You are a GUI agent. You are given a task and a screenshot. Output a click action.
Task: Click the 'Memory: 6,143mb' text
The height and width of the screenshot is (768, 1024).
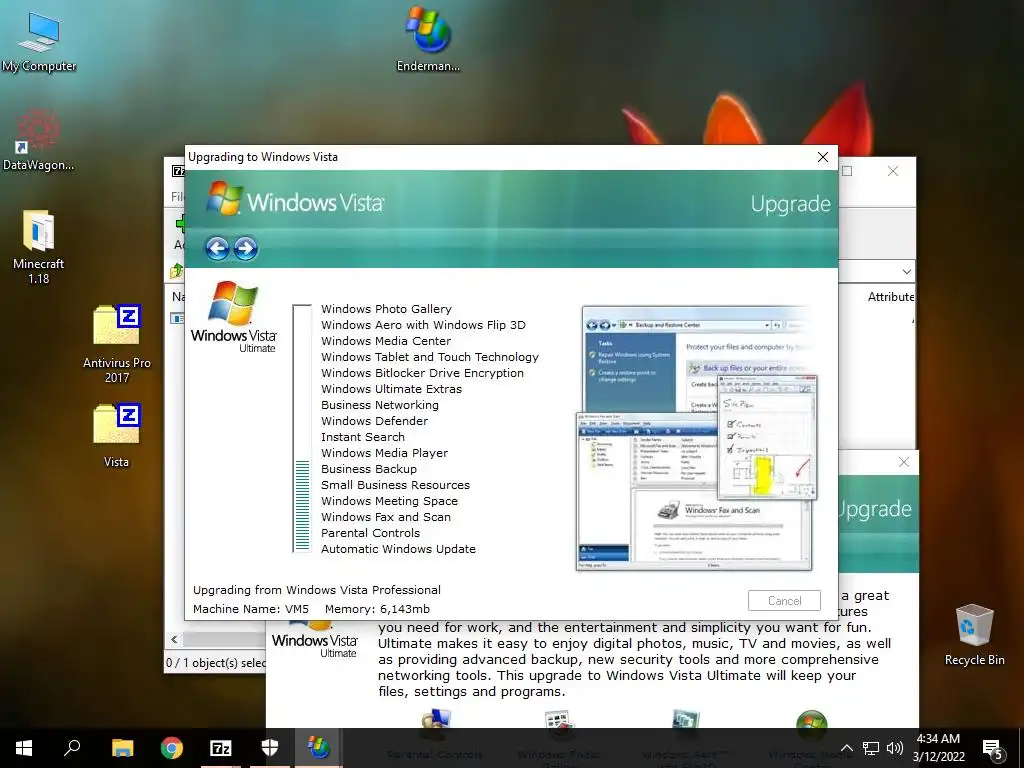click(x=377, y=609)
